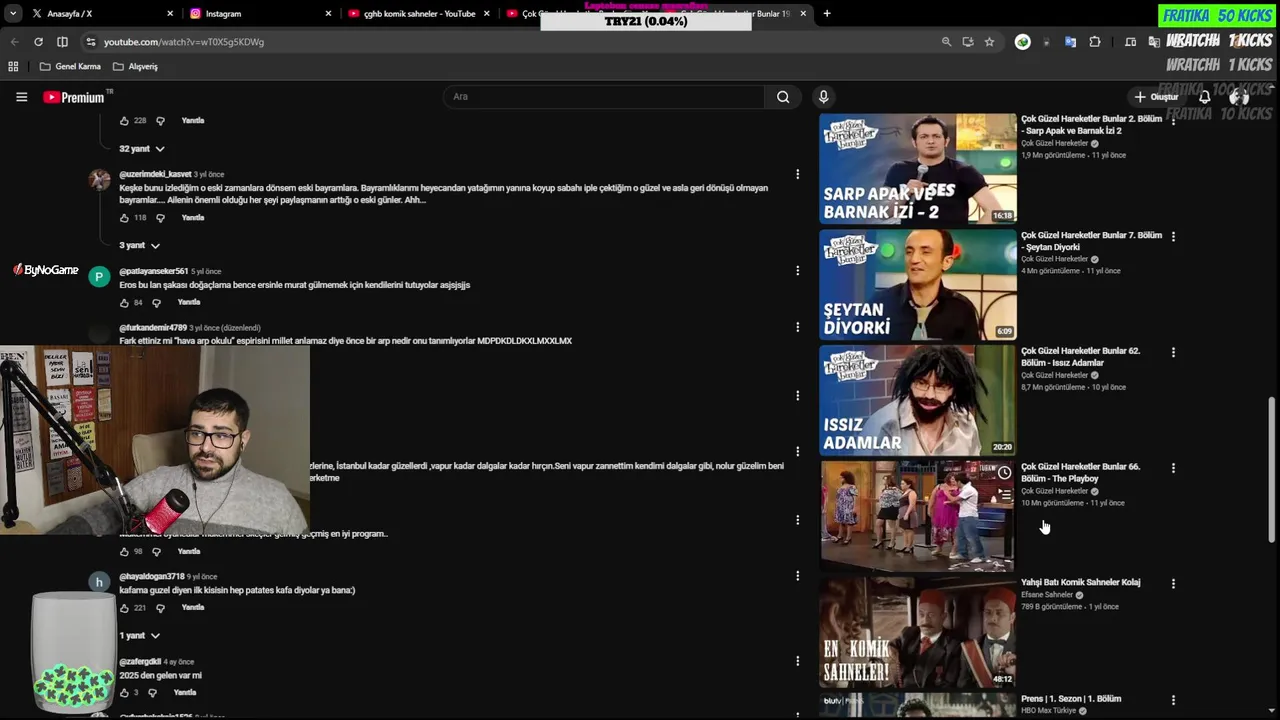Image resolution: width=1280 pixels, height=720 pixels.
Task: Play Sarp Apak ve Barnak İzi 2 thumbnail
Action: click(x=918, y=168)
